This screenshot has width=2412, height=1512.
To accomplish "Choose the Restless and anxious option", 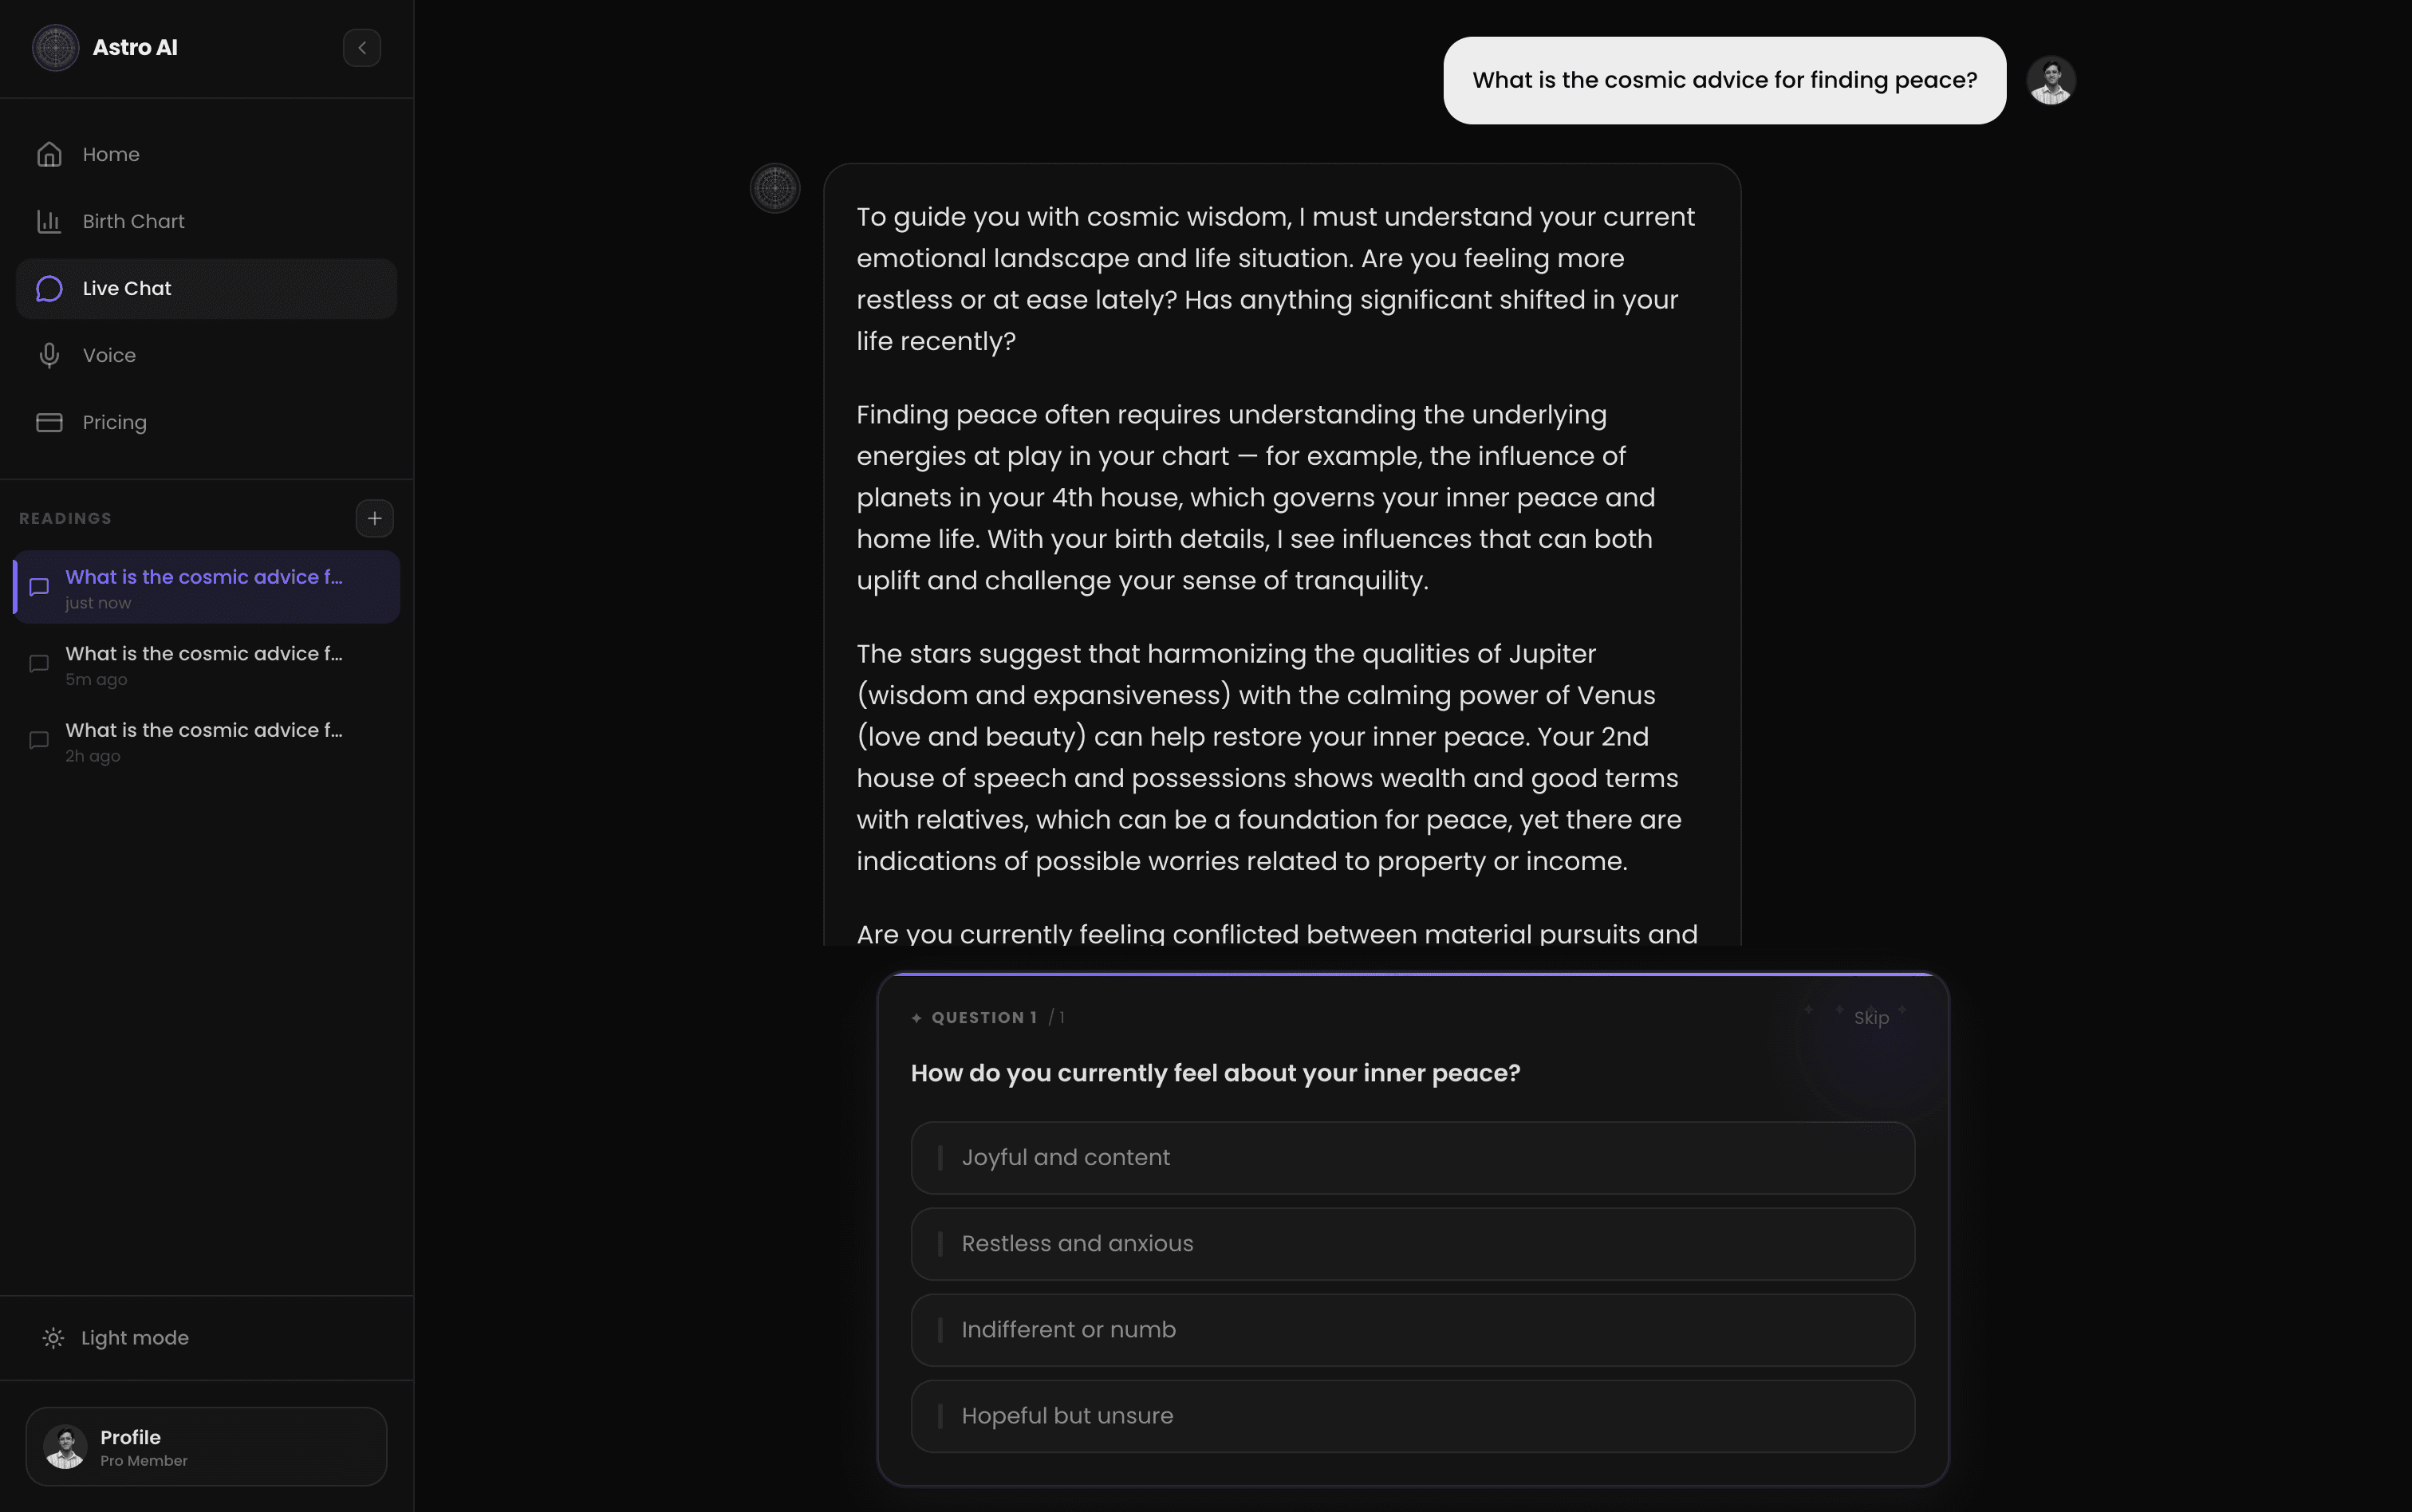I will pyautogui.click(x=1412, y=1243).
